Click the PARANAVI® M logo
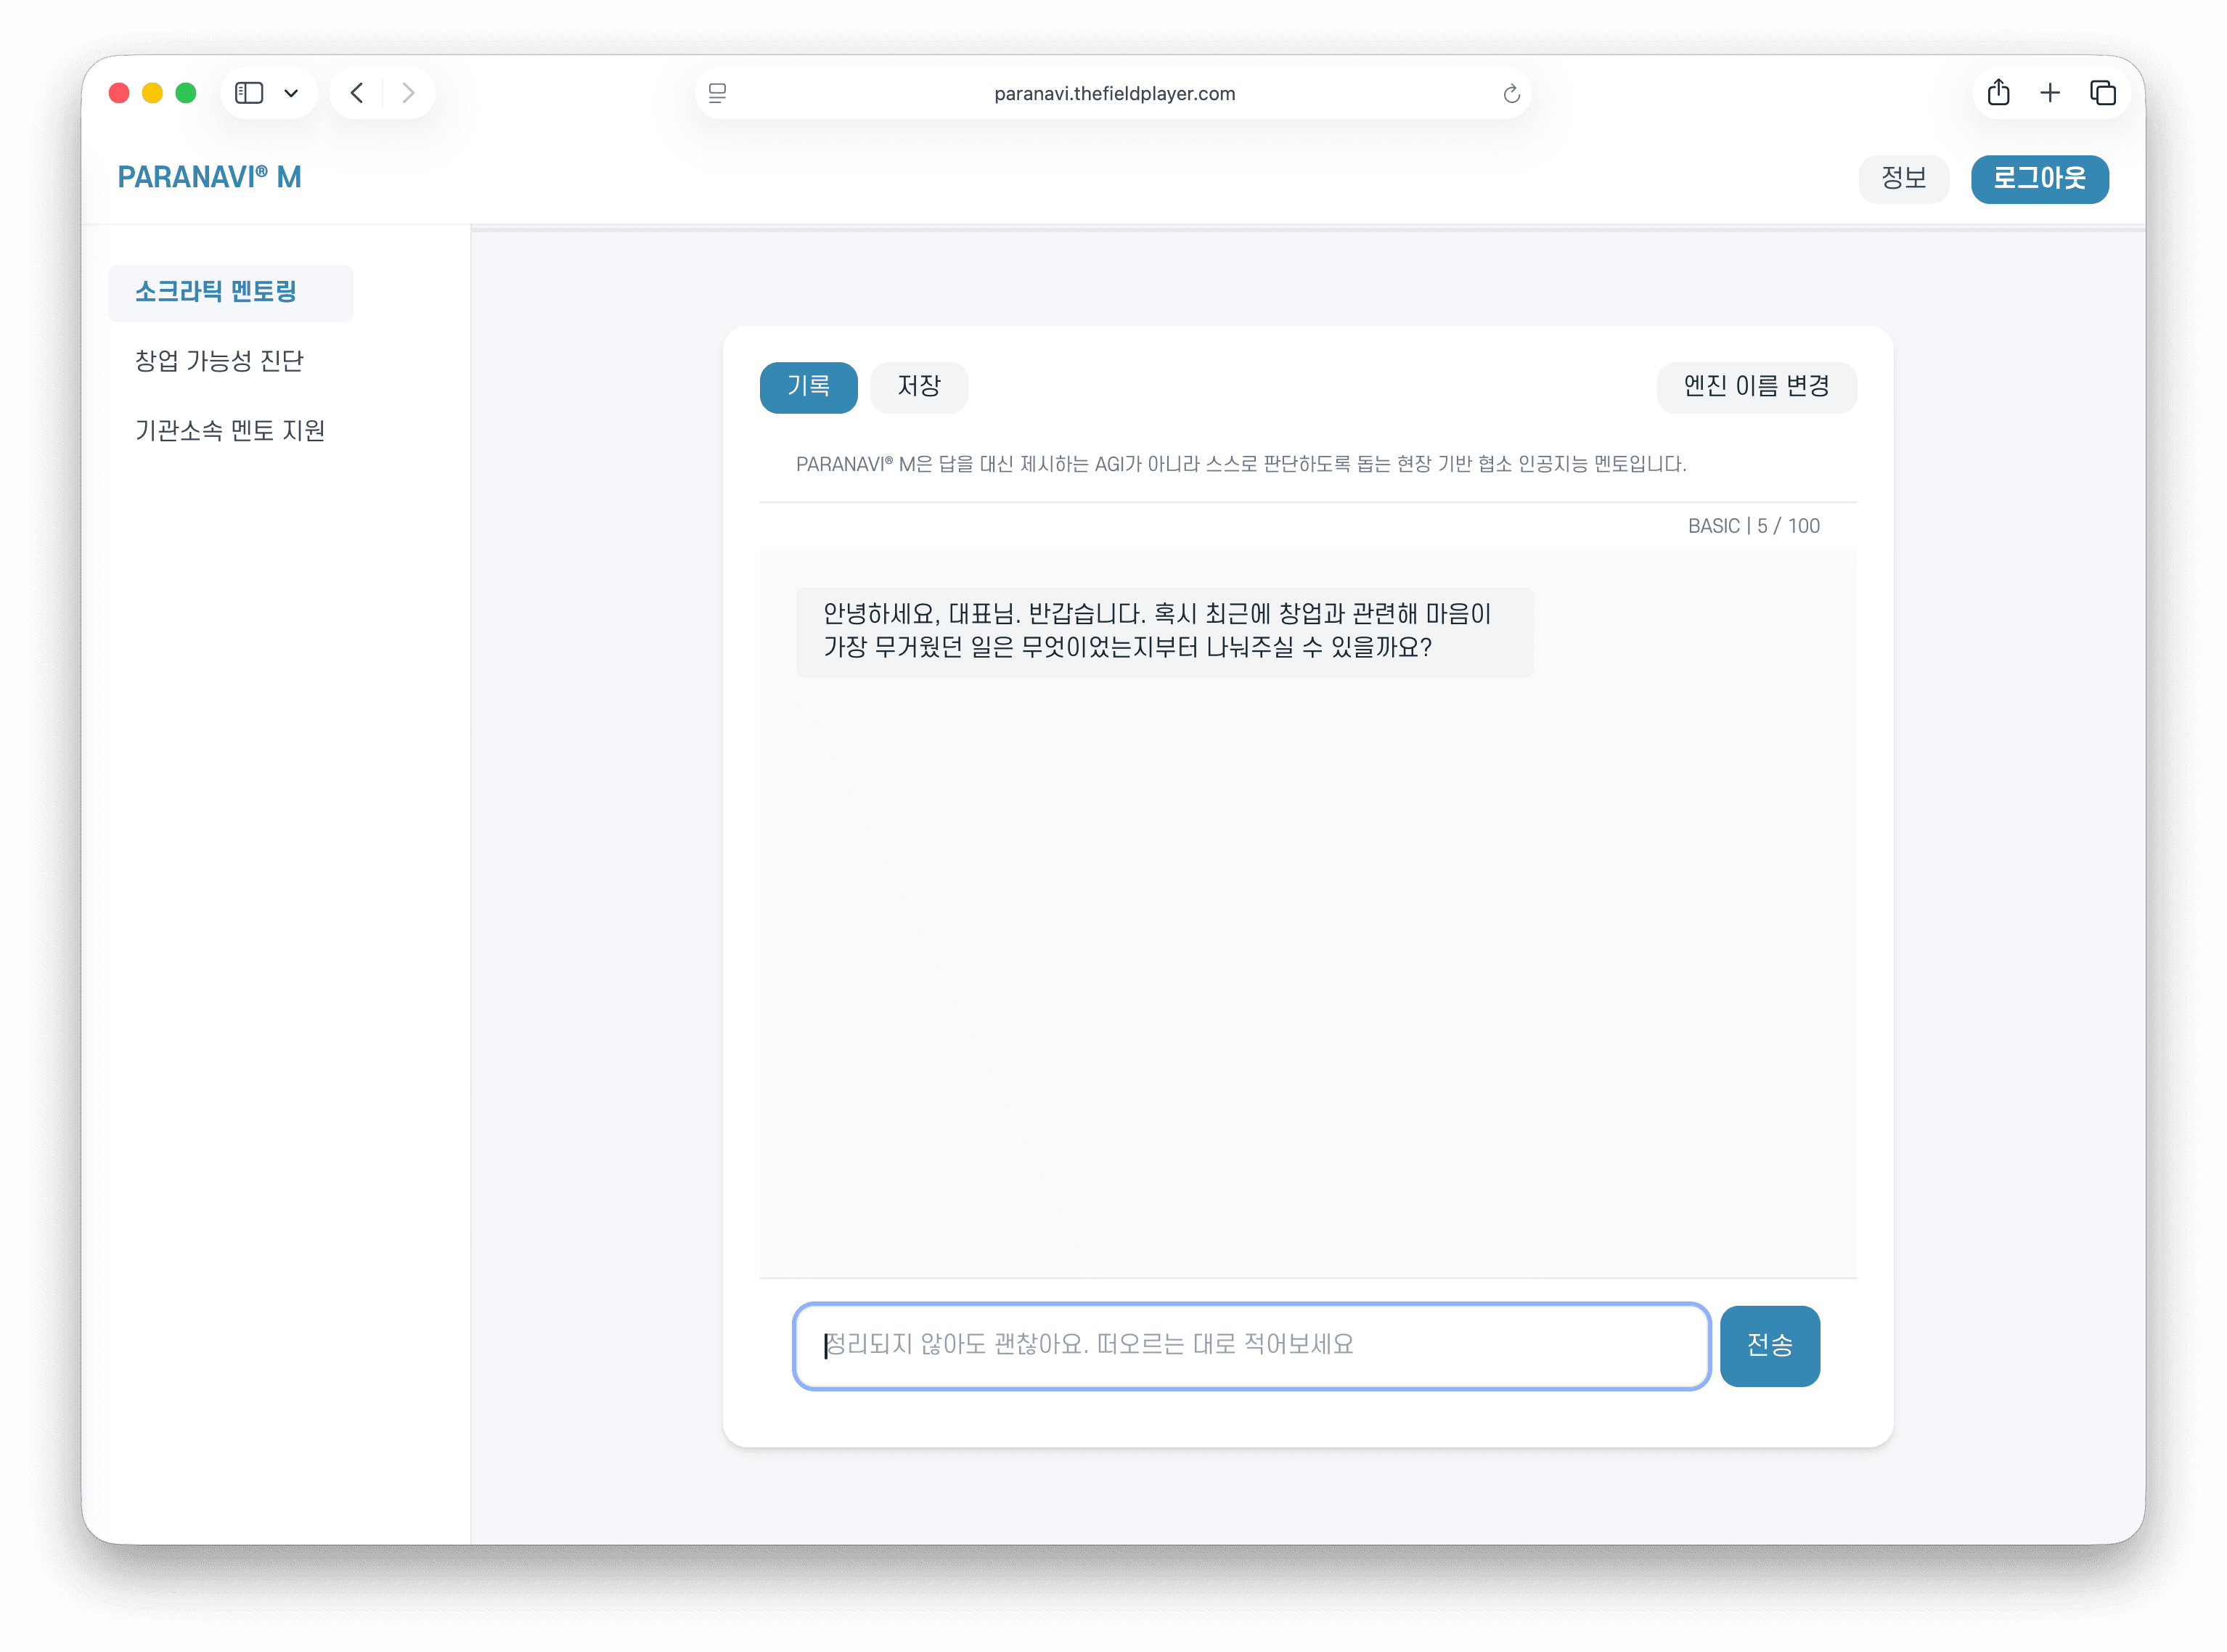 click(x=209, y=177)
